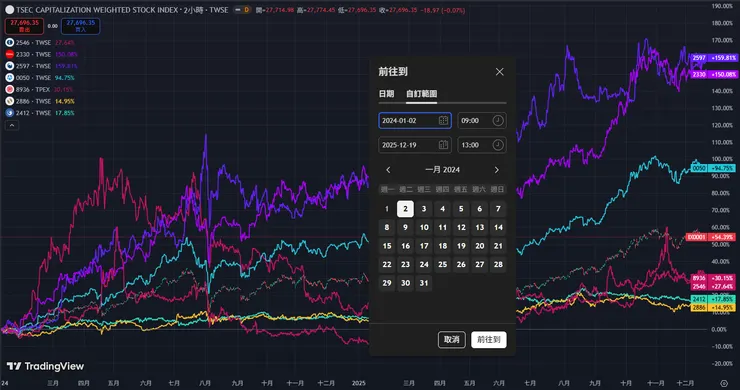Viewport: 740px width, 390px height.
Task: Go to previous month in calendar
Action: 388,170
